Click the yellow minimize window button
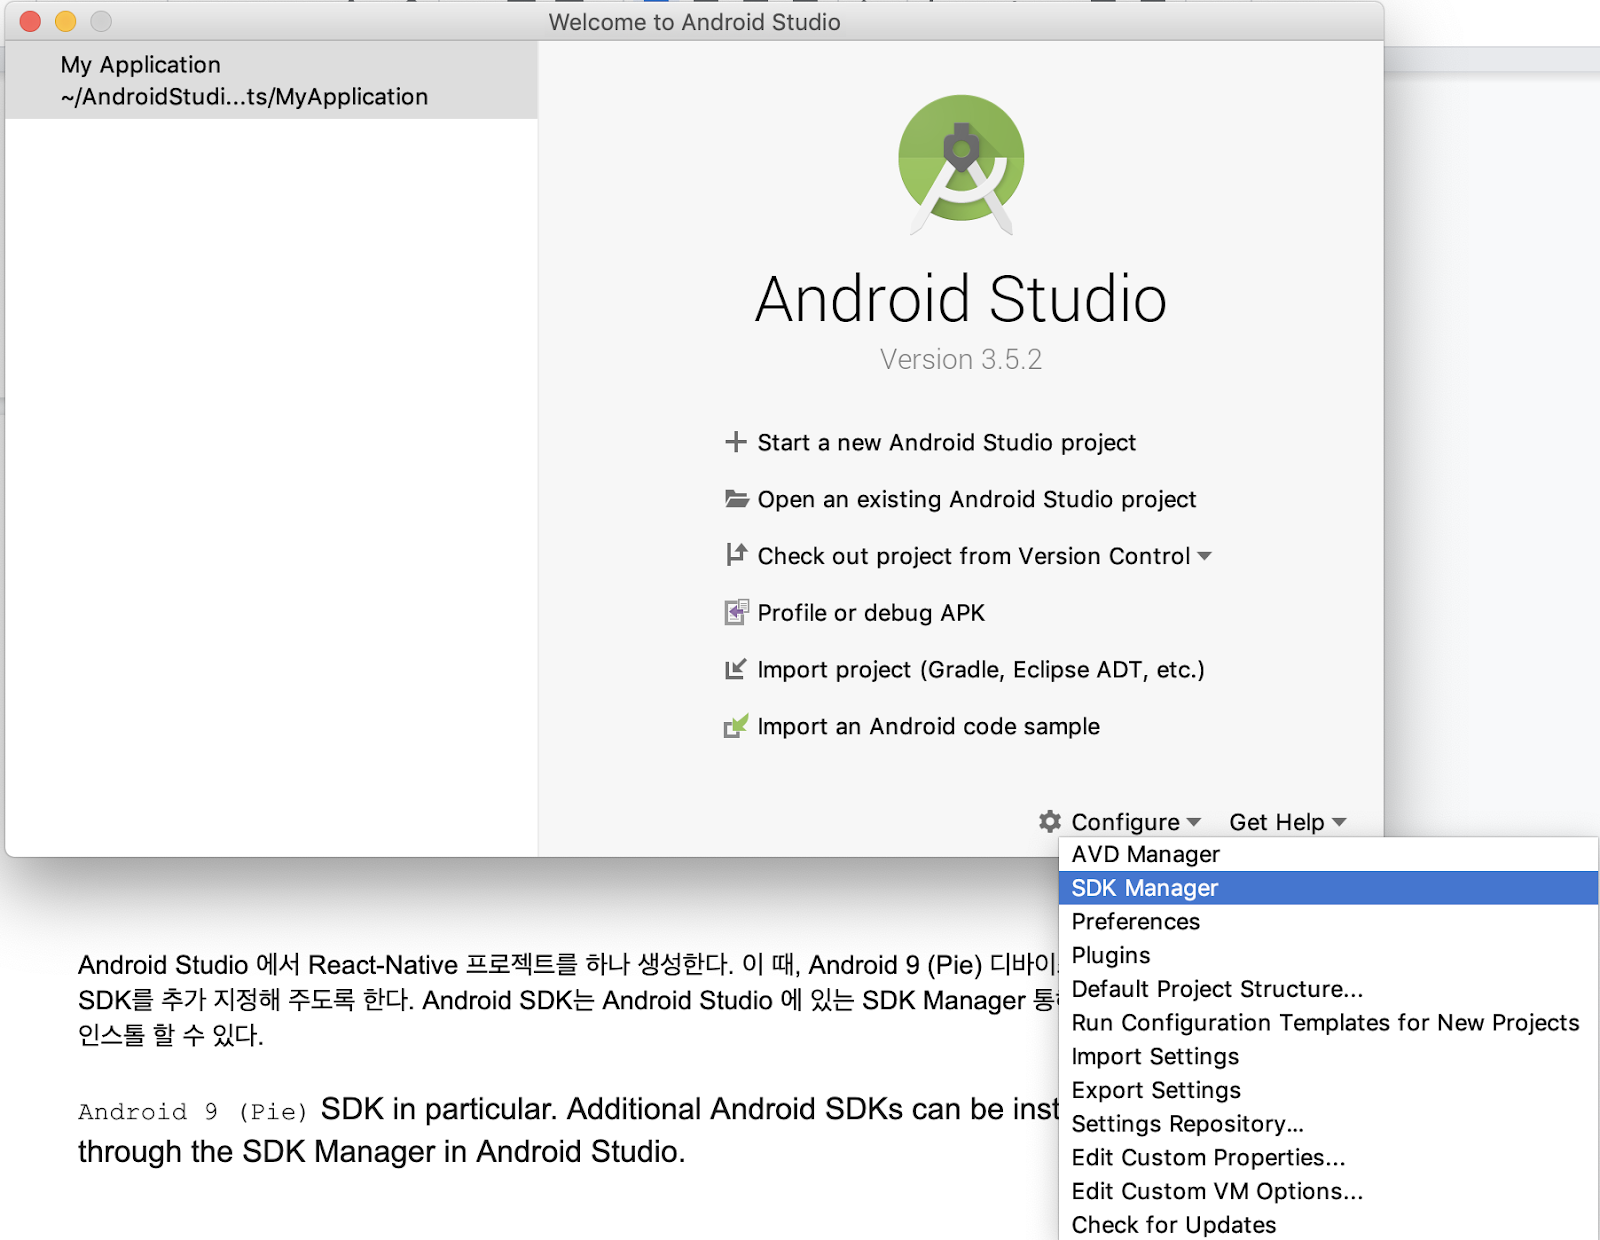This screenshot has height=1240, width=1600. click(65, 21)
